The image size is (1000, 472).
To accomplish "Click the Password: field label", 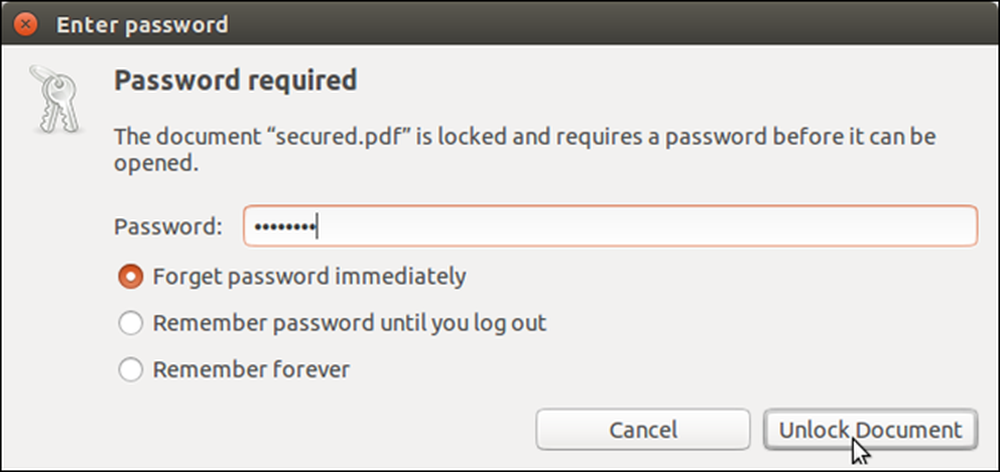I will 168,226.
